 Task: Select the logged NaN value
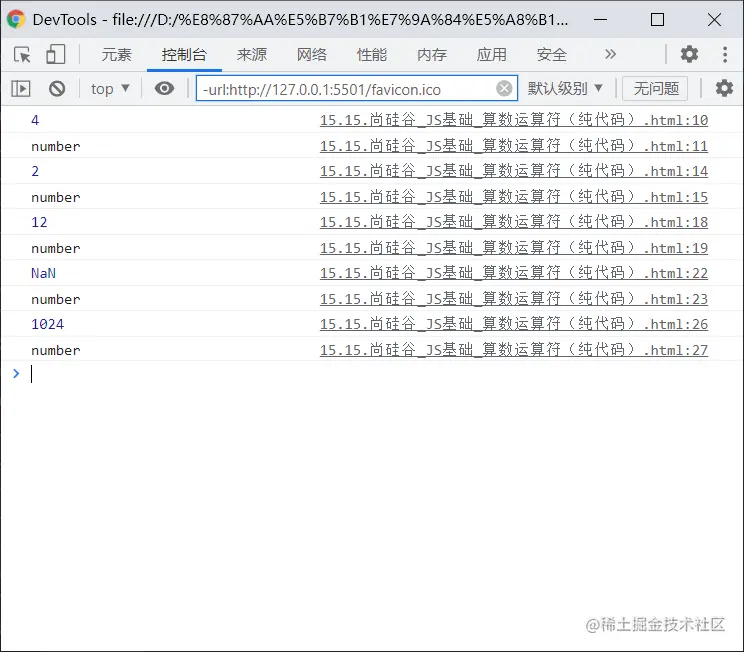click(44, 273)
